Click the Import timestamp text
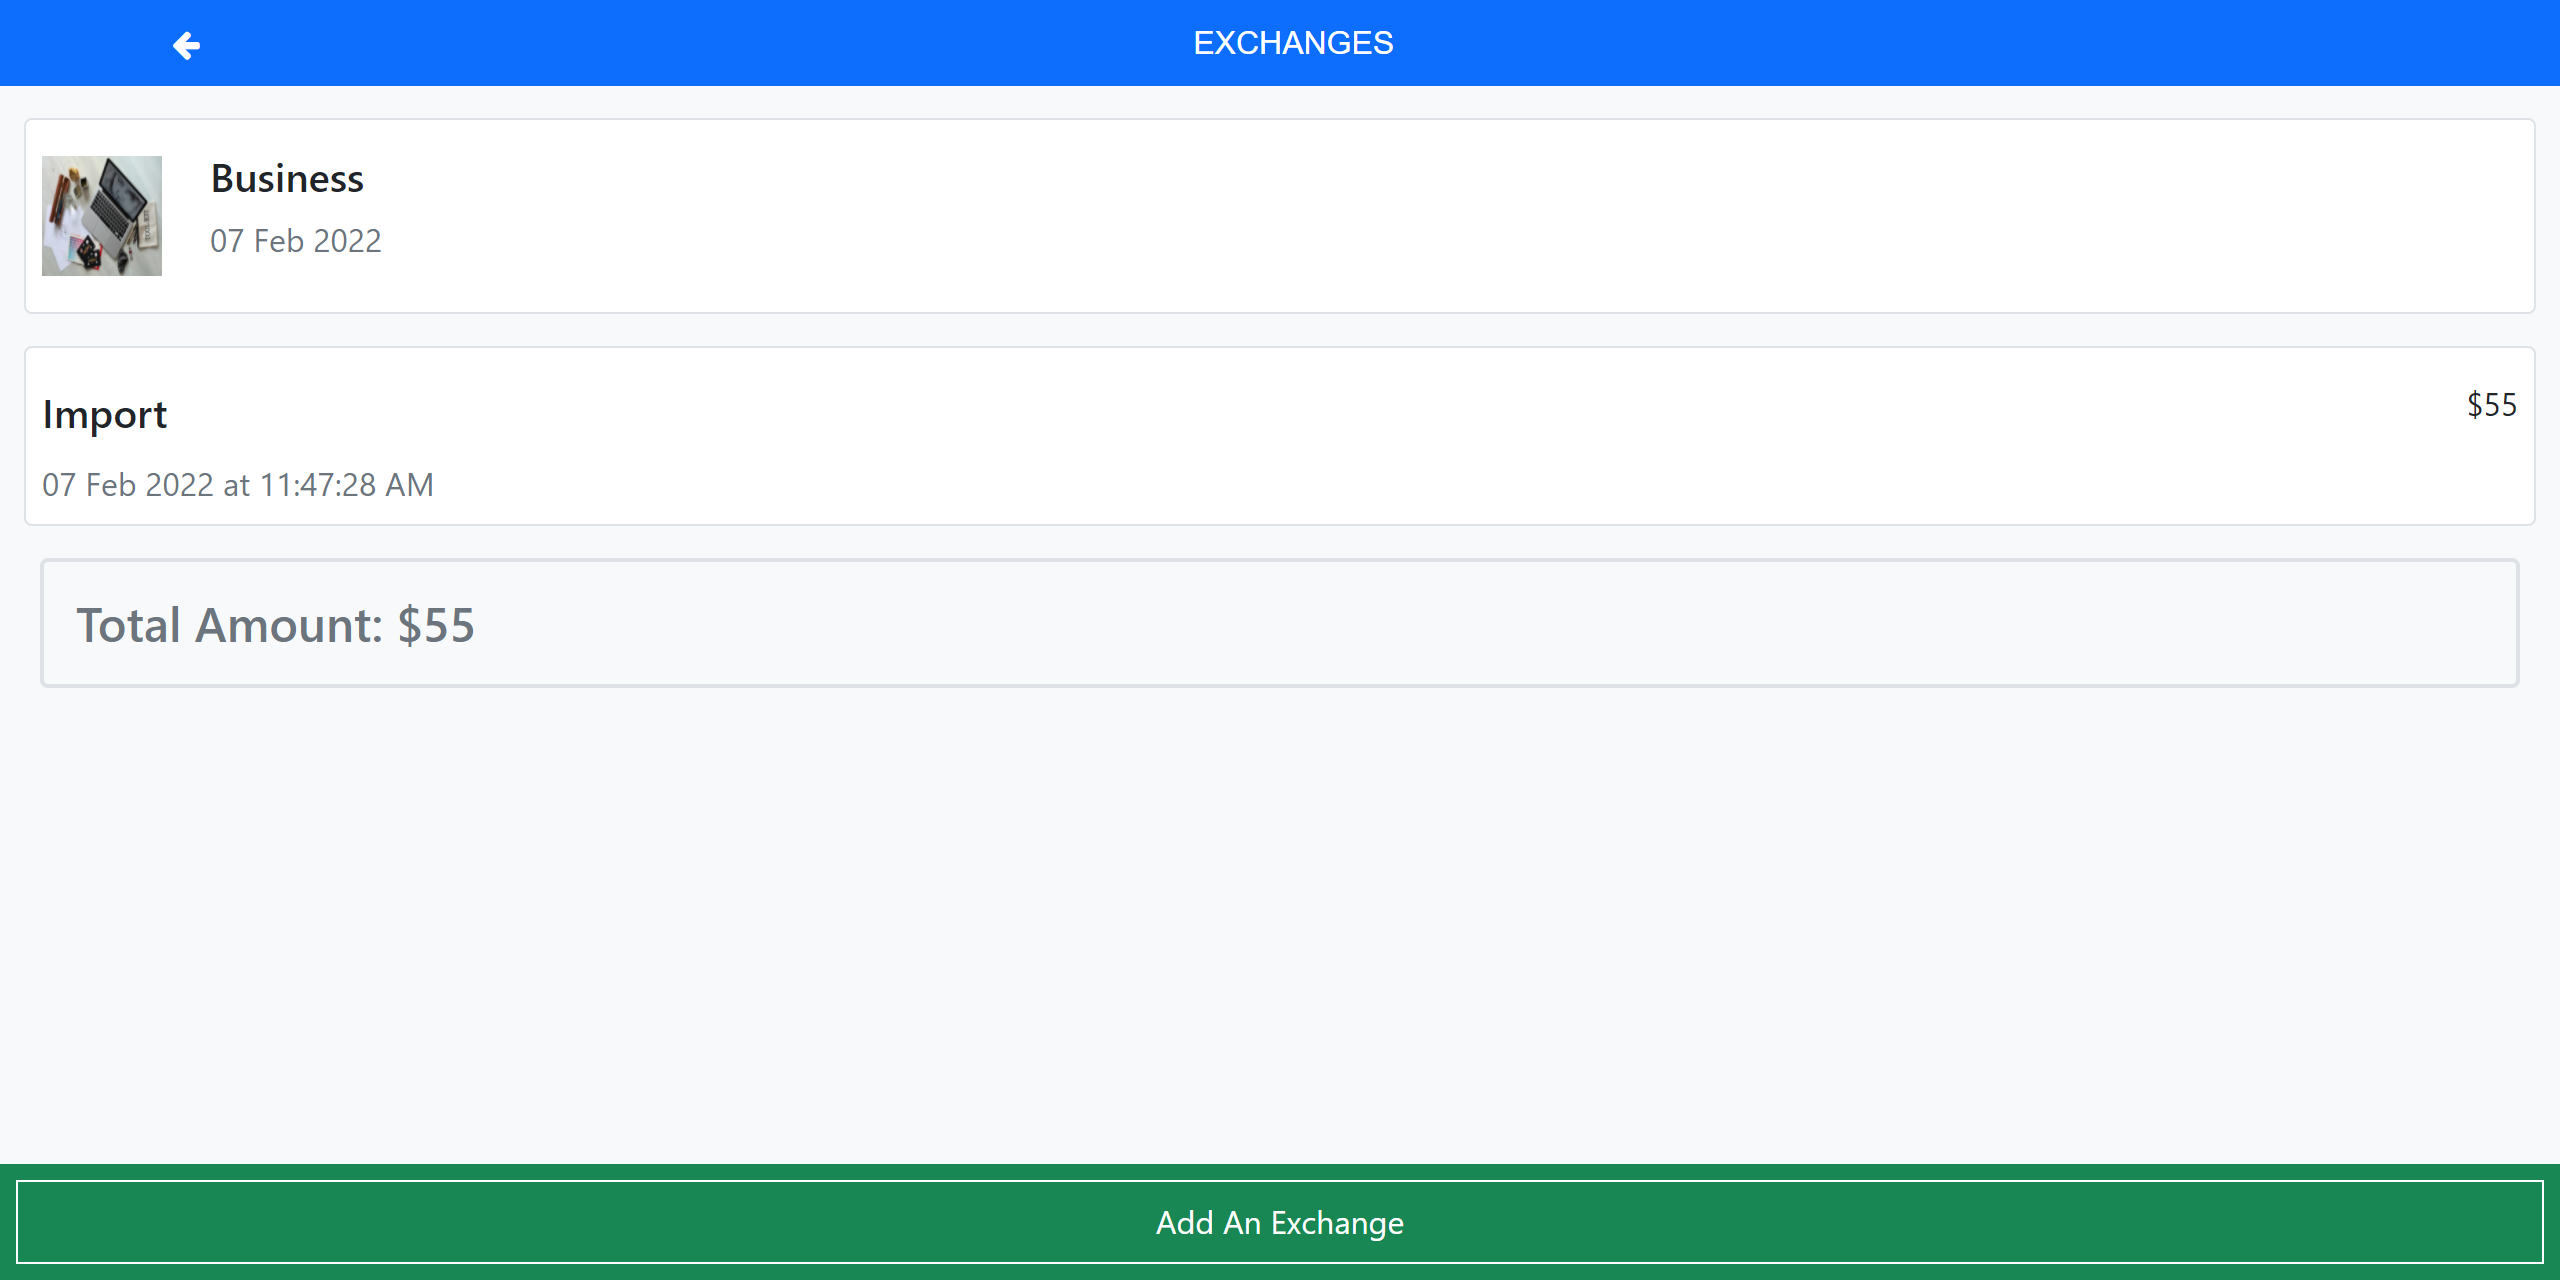This screenshot has height=1280, width=2560. tap(238, 485)
